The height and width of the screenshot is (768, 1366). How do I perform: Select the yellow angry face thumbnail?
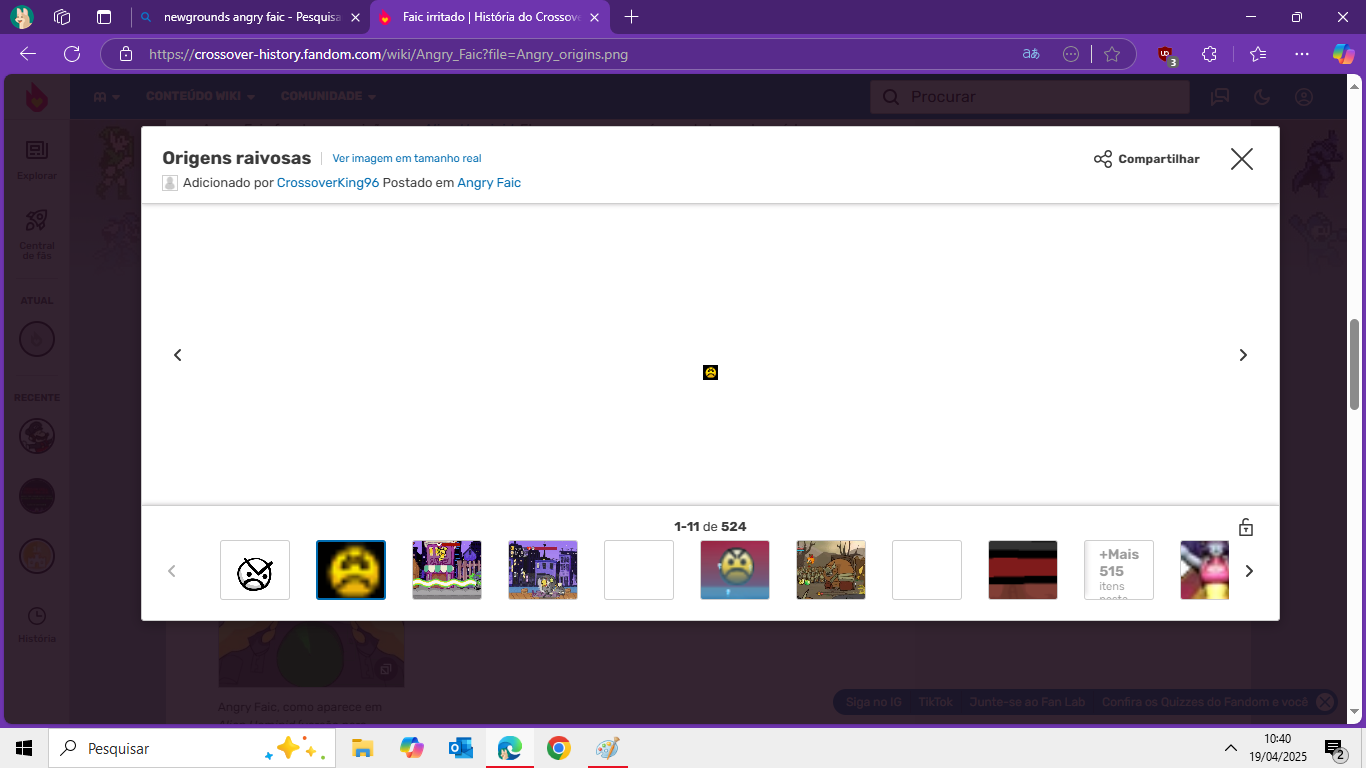[x=351, y=570]
